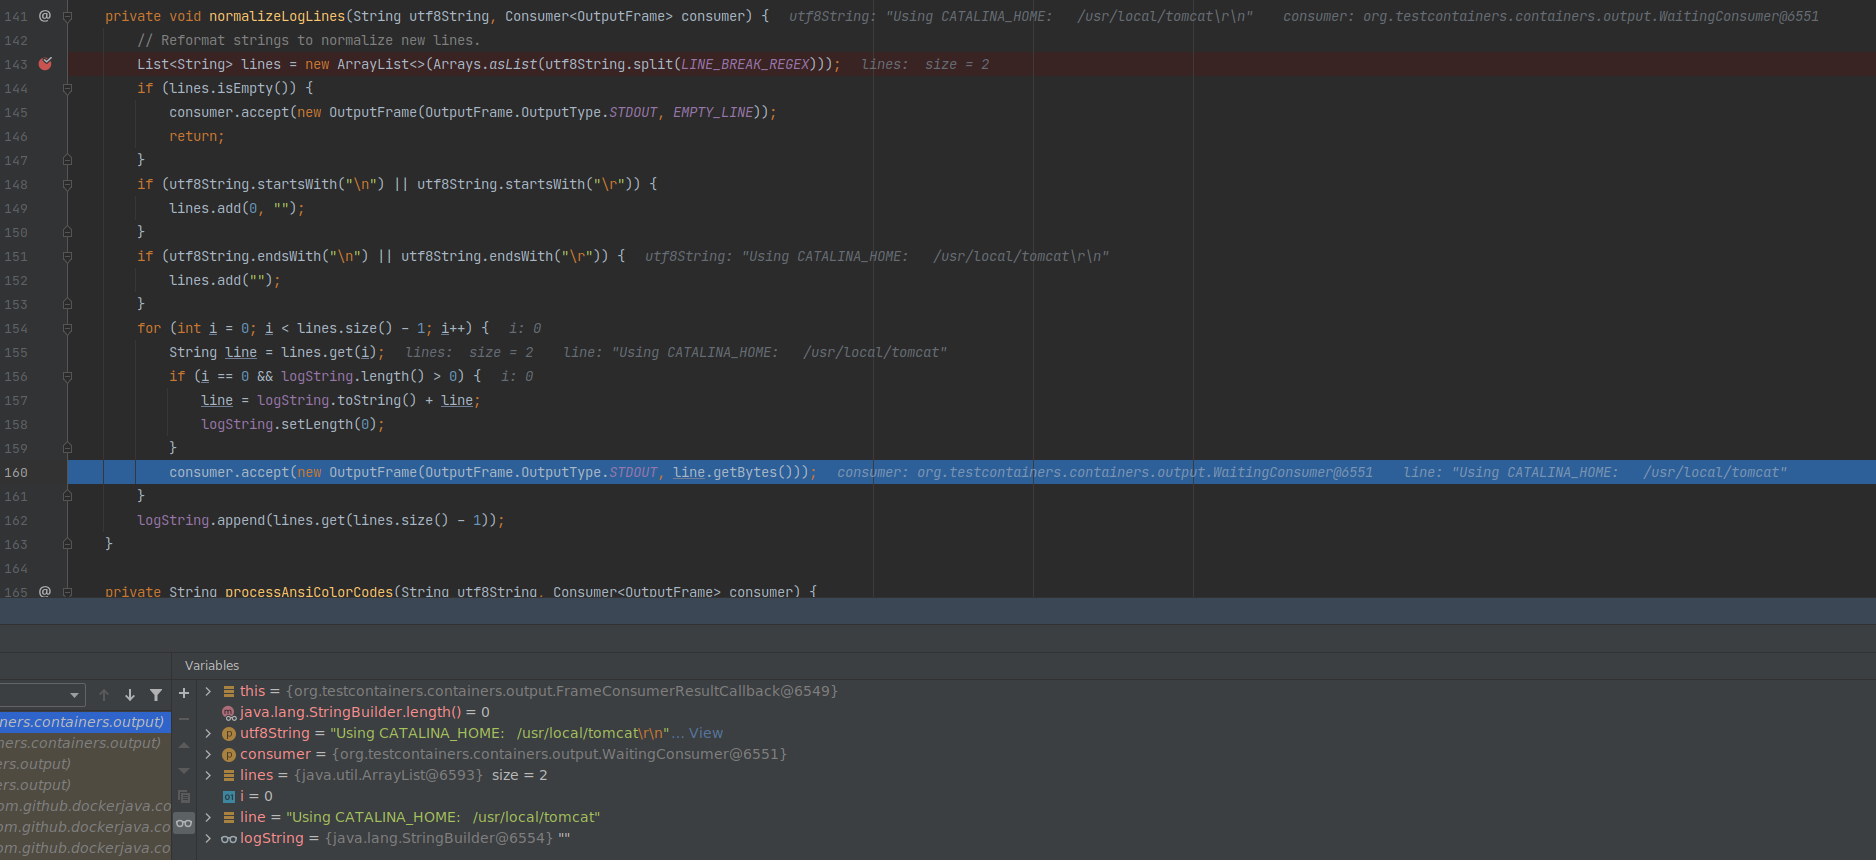Click line number 160 in gutter

point(16,472)
